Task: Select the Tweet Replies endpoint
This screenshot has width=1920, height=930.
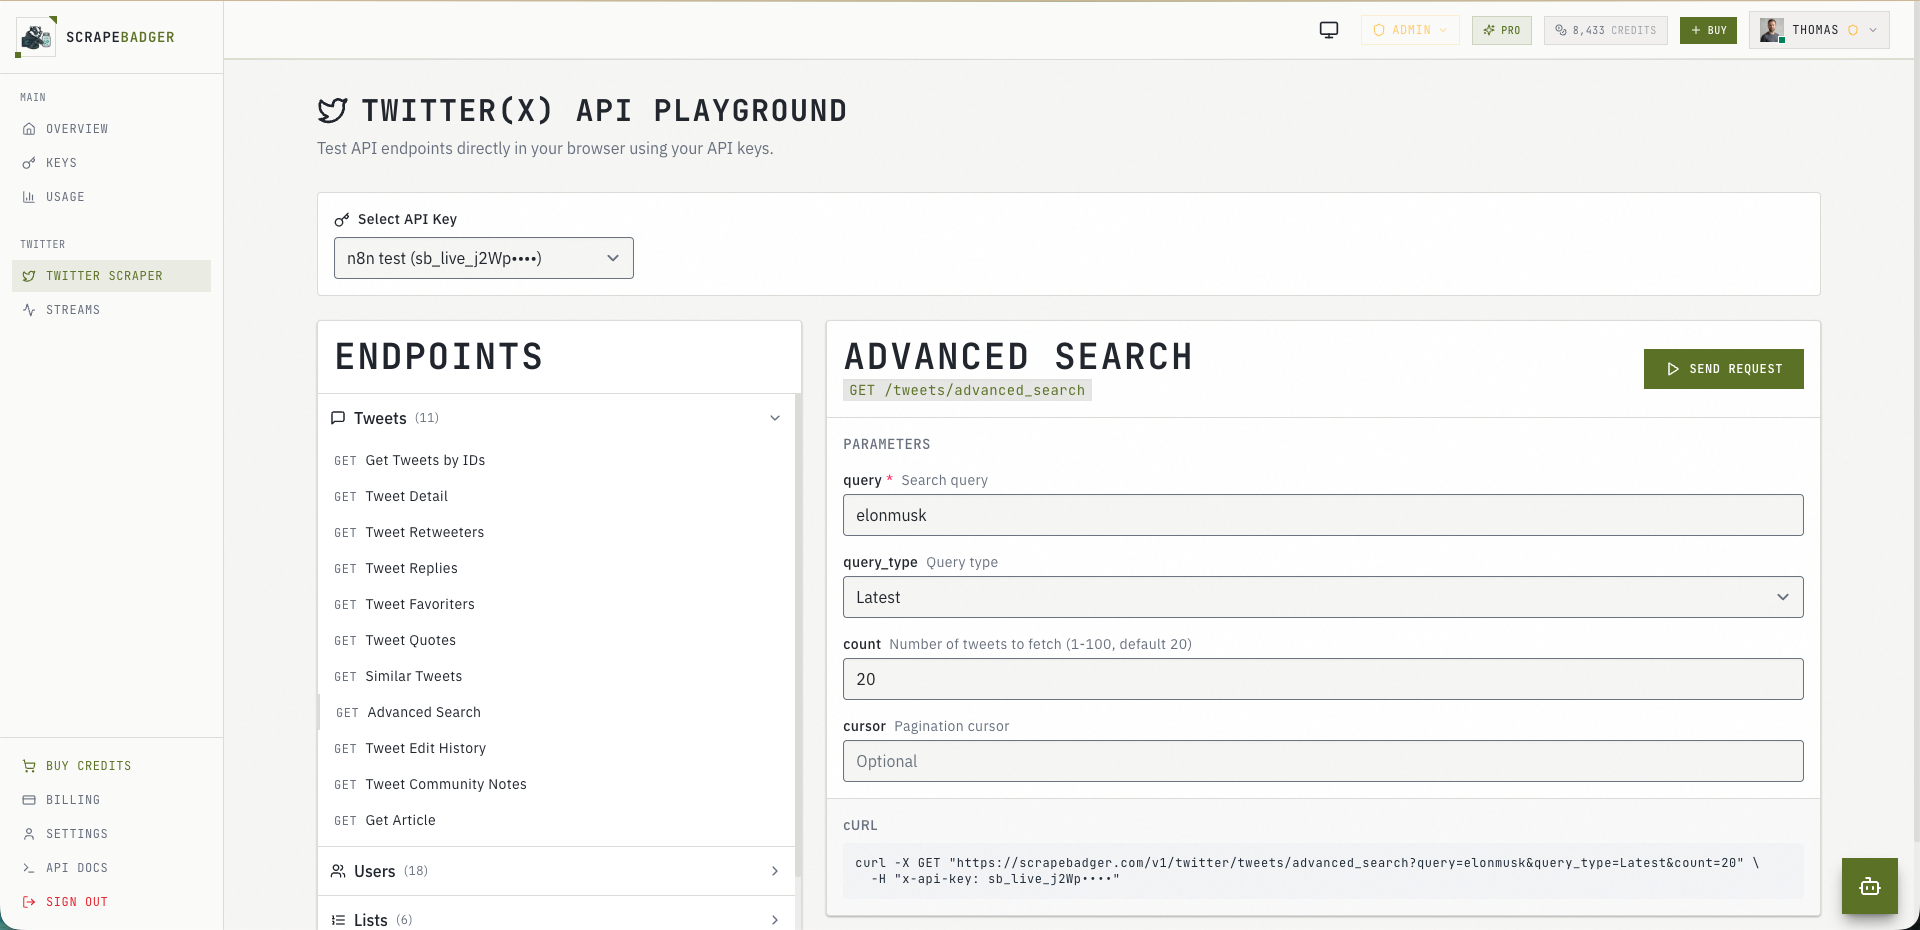Action: [411, 568]
